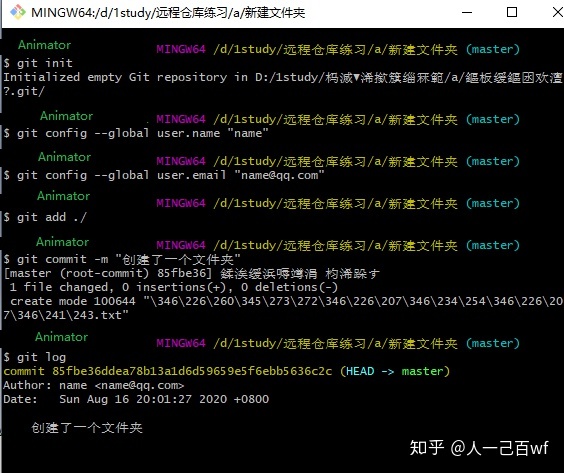The width and height of the screenshot is (564, 473).
Task: Click the '$ git init' command line
Action: point(38,63)
